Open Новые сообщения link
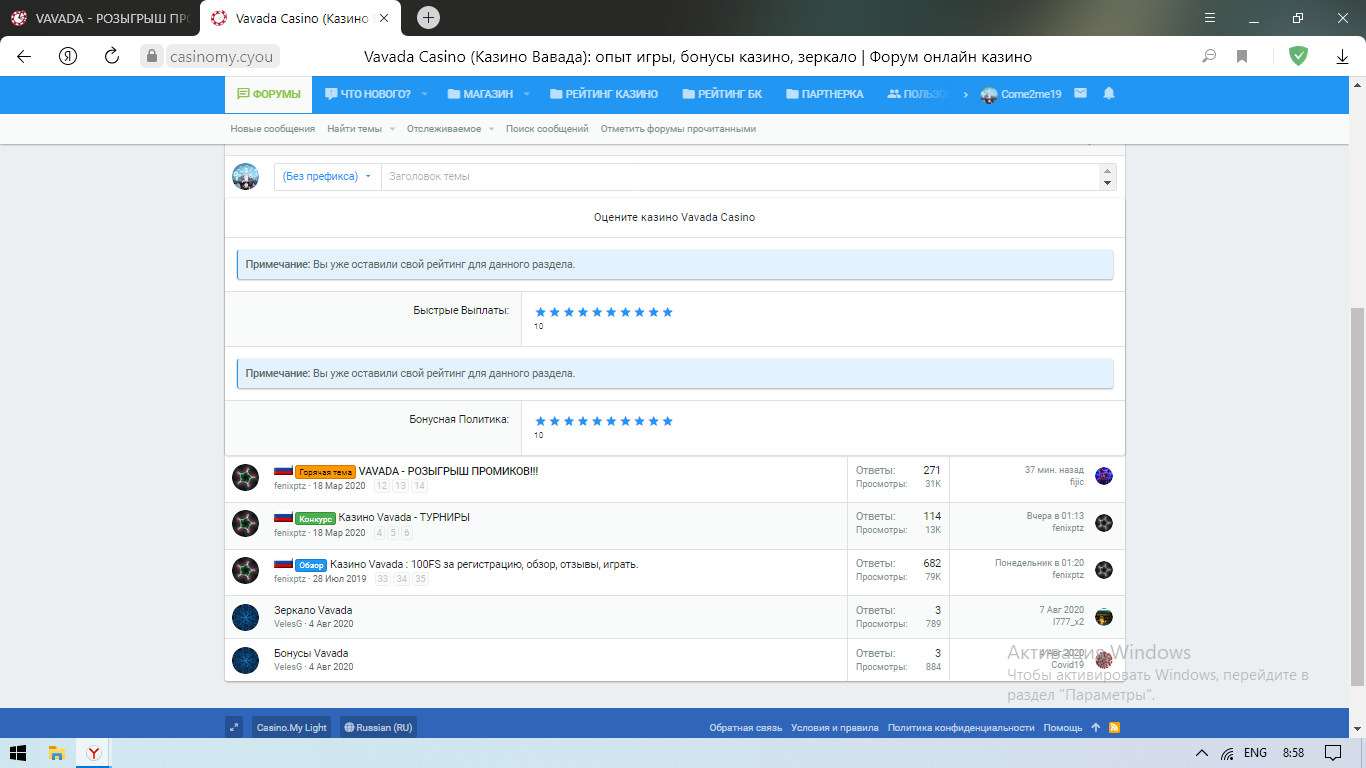 click(273, 129)
